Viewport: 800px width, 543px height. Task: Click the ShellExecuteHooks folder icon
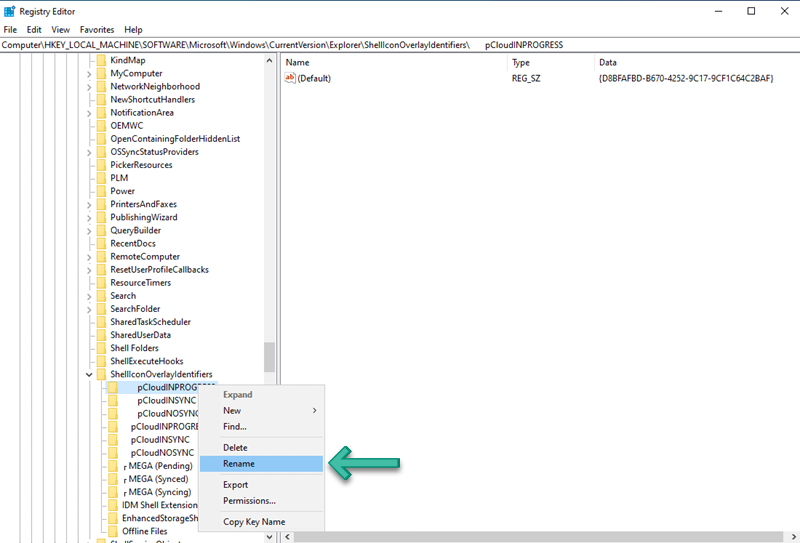[101, 361]
